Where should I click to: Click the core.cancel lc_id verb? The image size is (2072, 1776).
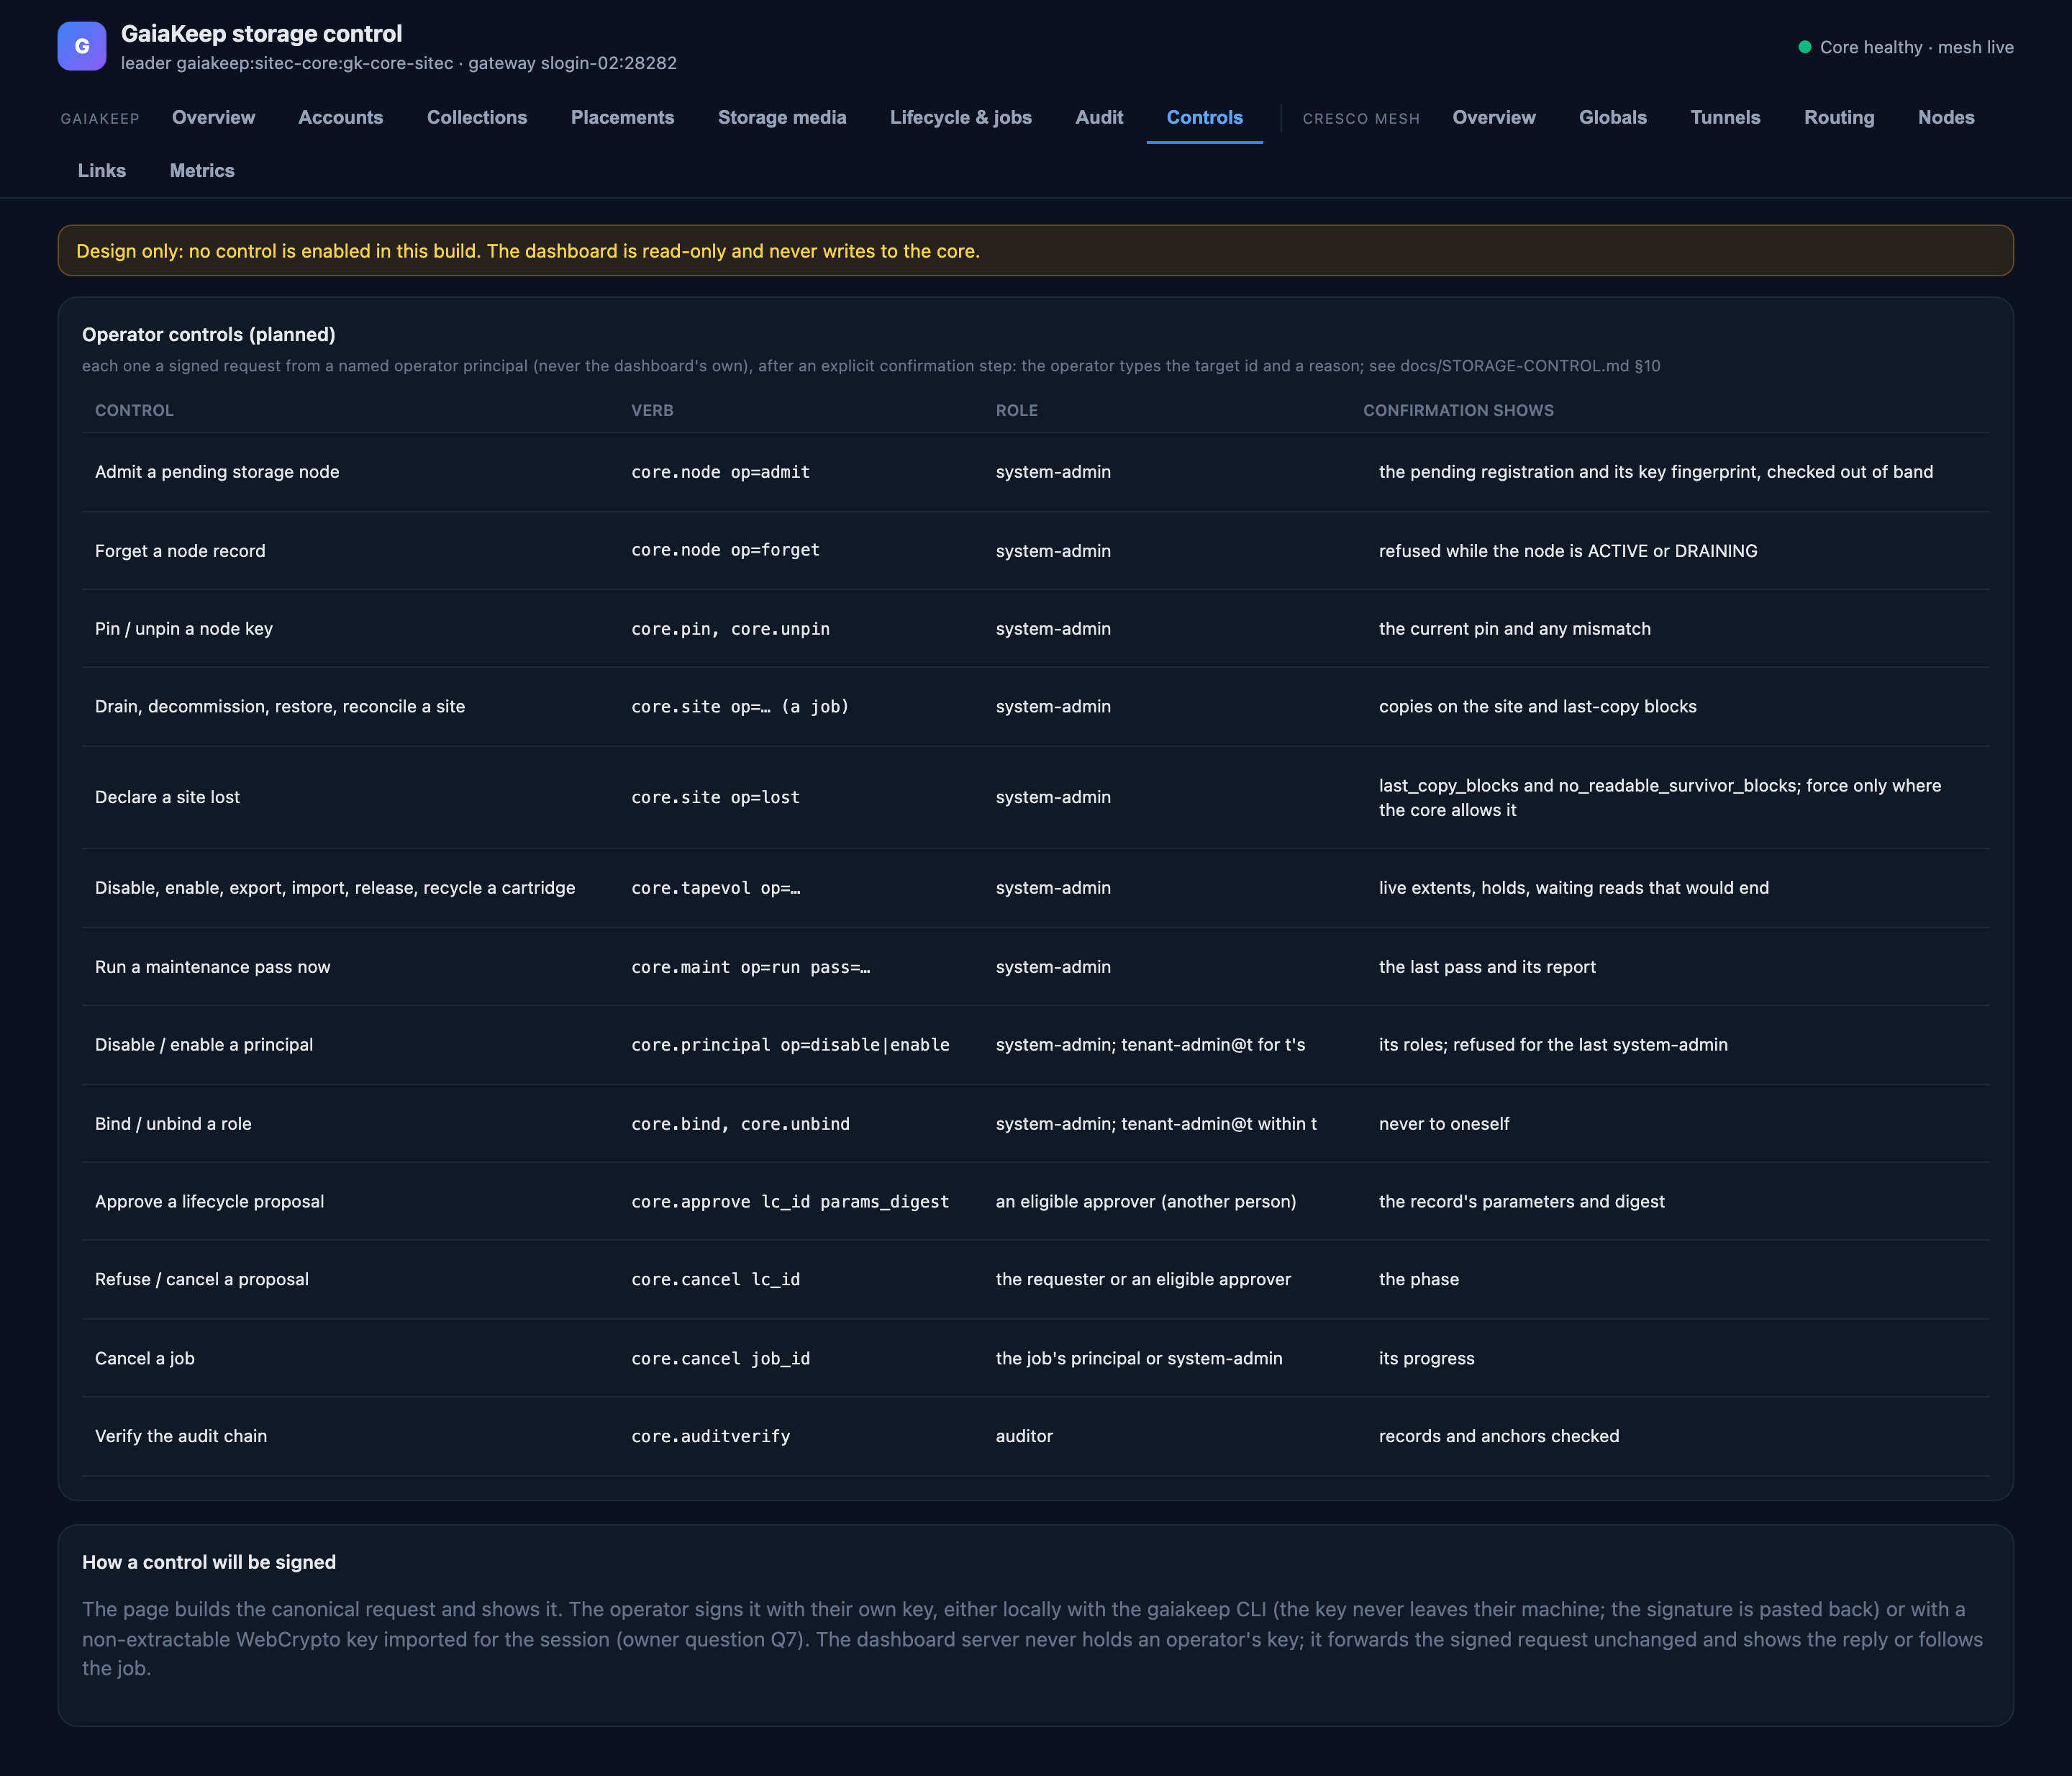click(715, 1279)
